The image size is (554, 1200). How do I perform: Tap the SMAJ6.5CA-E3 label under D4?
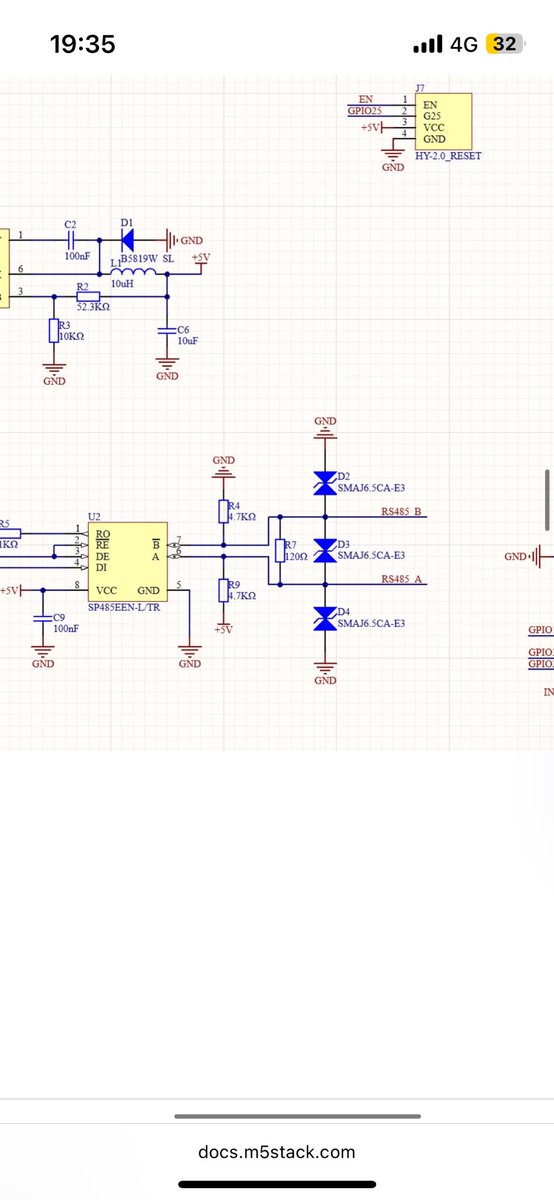371,623
